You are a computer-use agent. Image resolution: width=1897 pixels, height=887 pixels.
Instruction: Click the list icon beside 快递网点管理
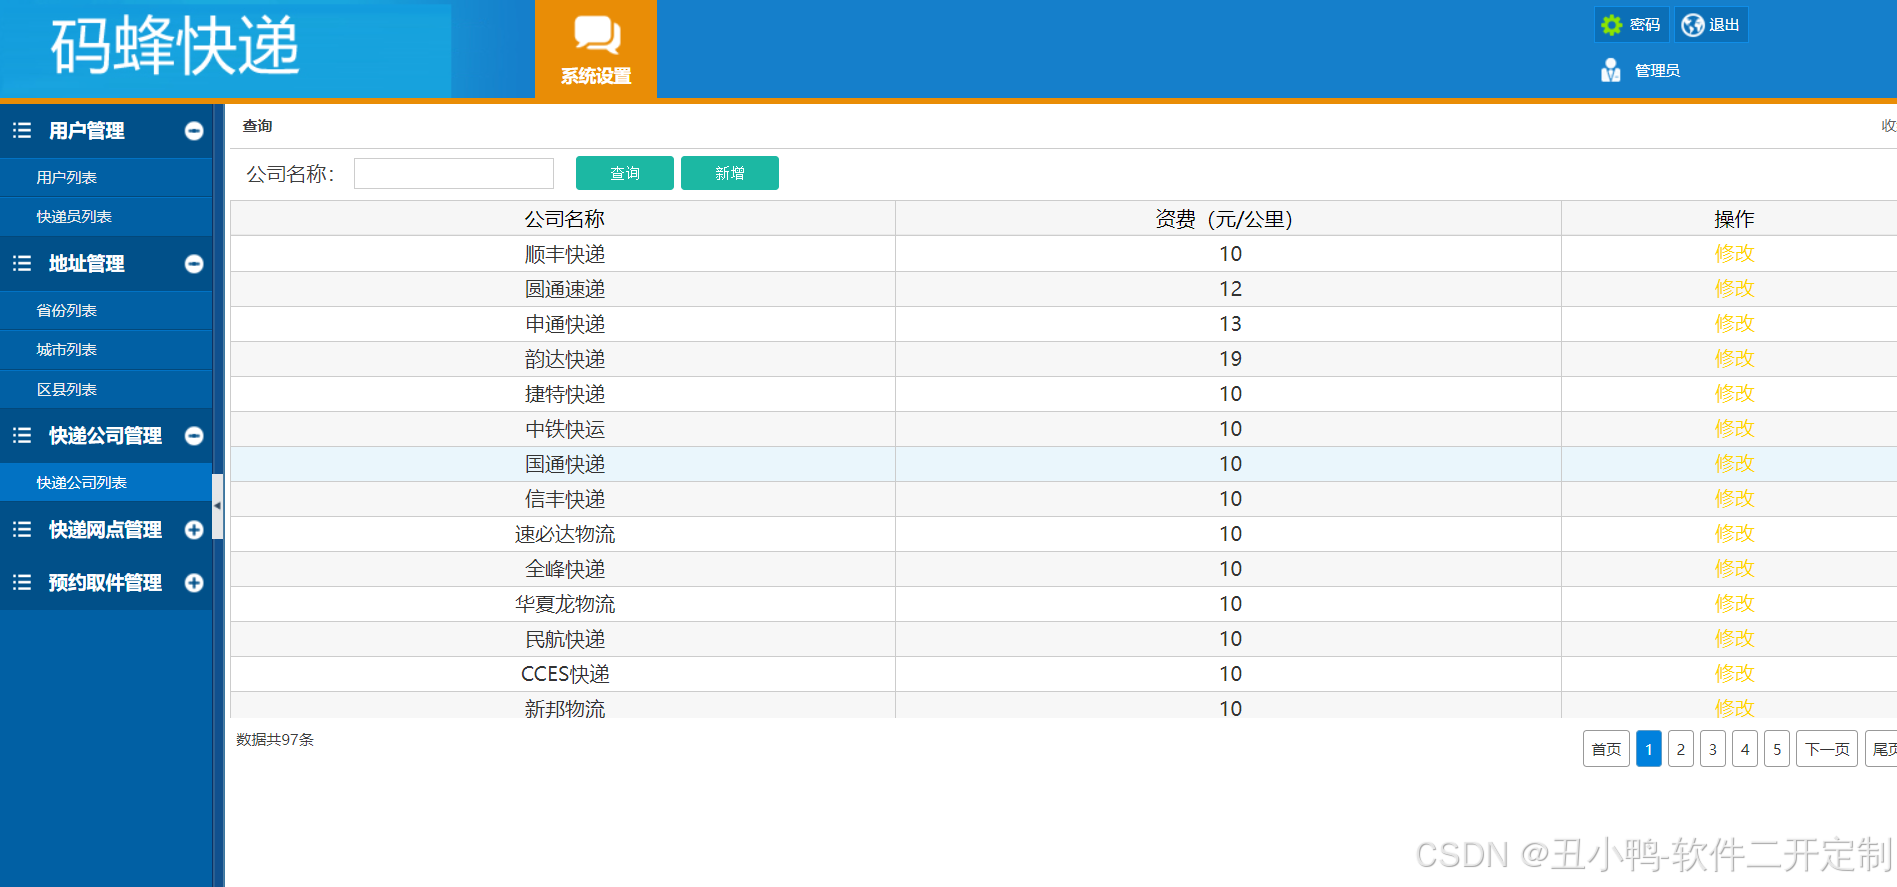coord(22,530)
